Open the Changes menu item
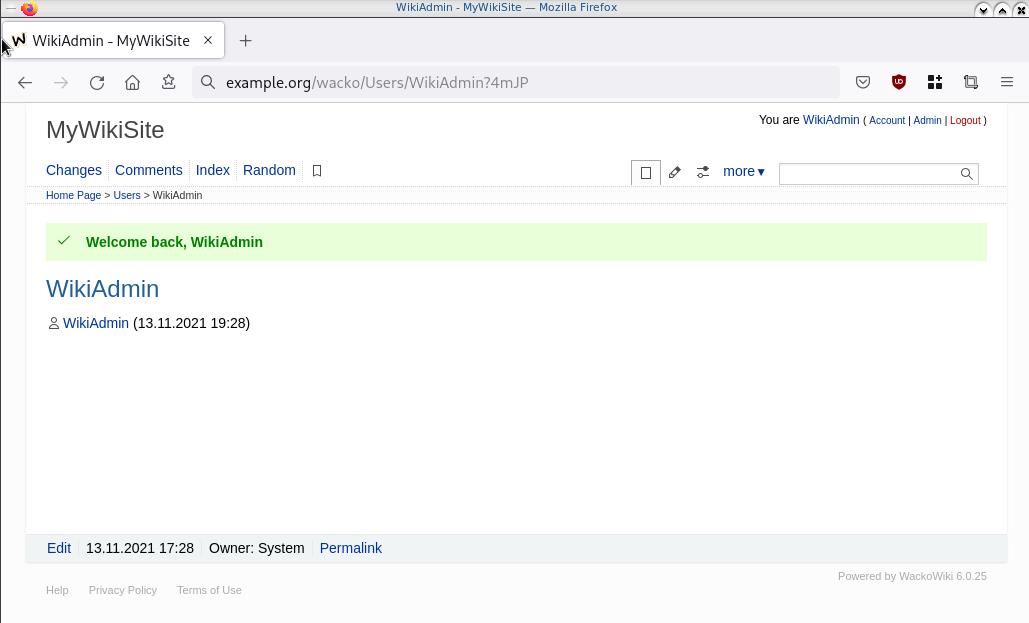Viewport: 1029px width, 623px height. [74, 170]
